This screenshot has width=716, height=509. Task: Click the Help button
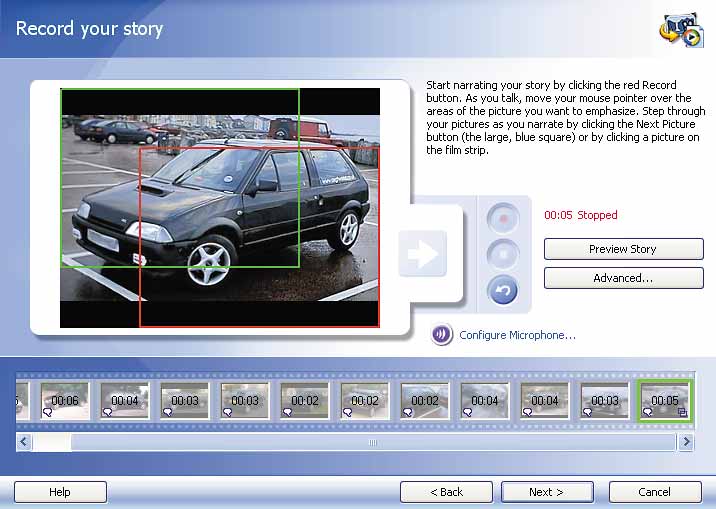60,492
